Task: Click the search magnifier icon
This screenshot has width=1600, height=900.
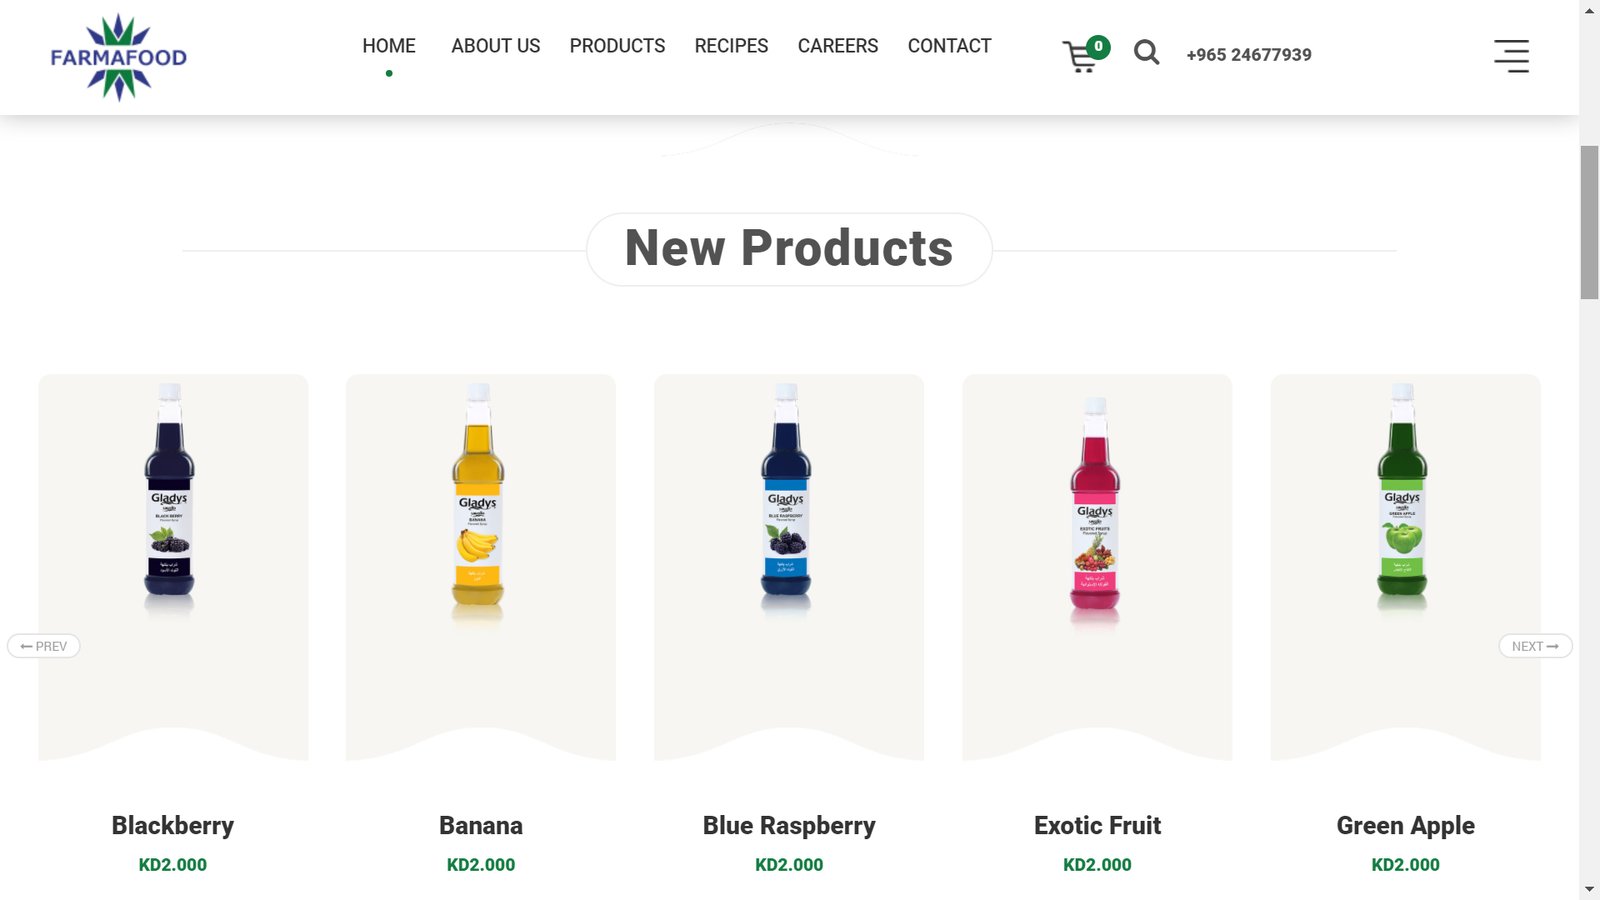Action: tap(1147, 52)
